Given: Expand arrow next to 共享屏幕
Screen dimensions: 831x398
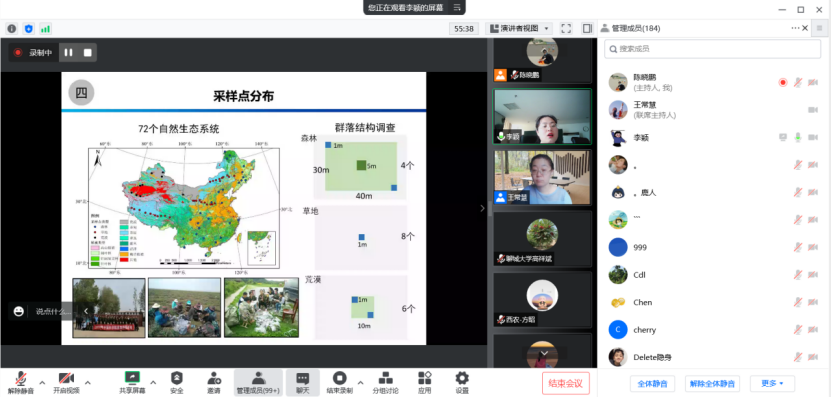Looking at the screenshot, I should click(153, 382).
